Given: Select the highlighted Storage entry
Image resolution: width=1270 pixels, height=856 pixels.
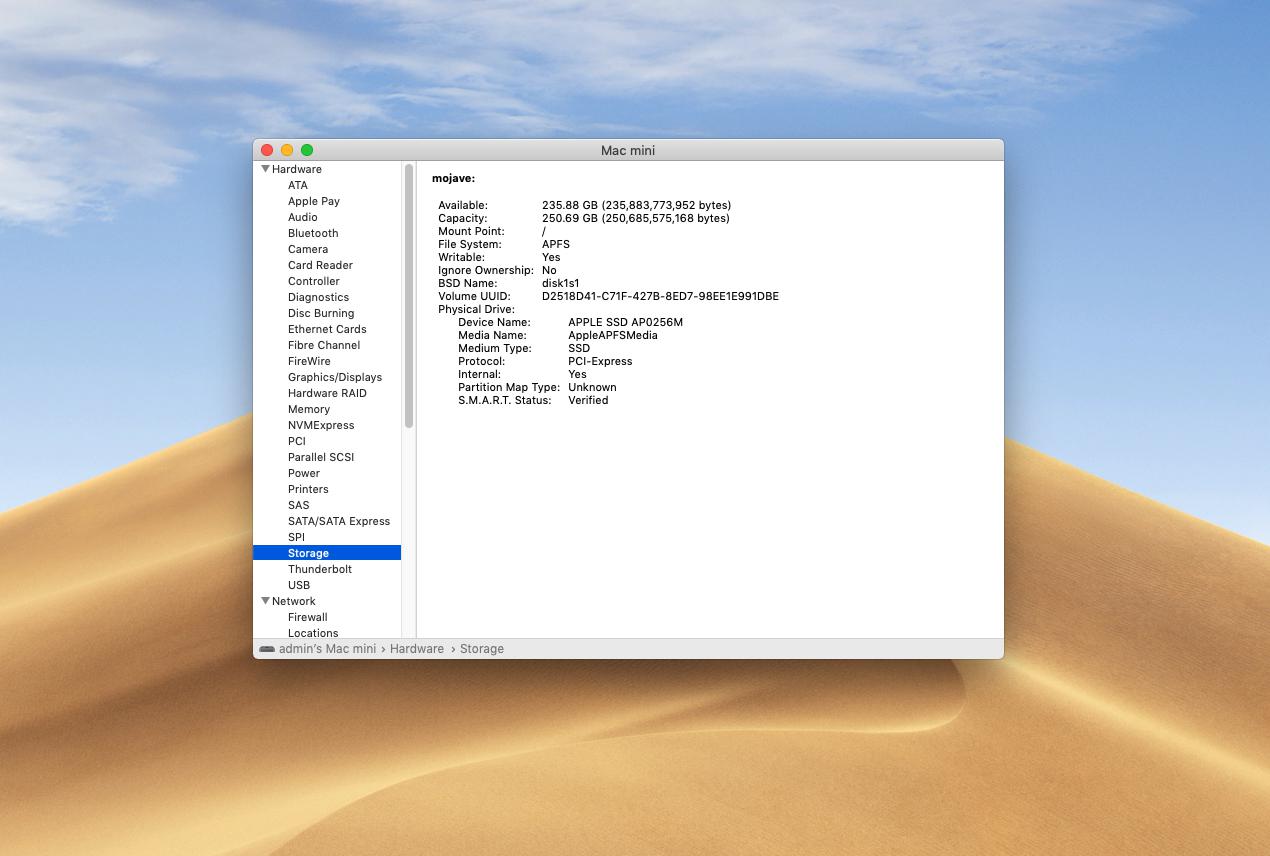Looking at the screenshot, I should click(308, 553).
